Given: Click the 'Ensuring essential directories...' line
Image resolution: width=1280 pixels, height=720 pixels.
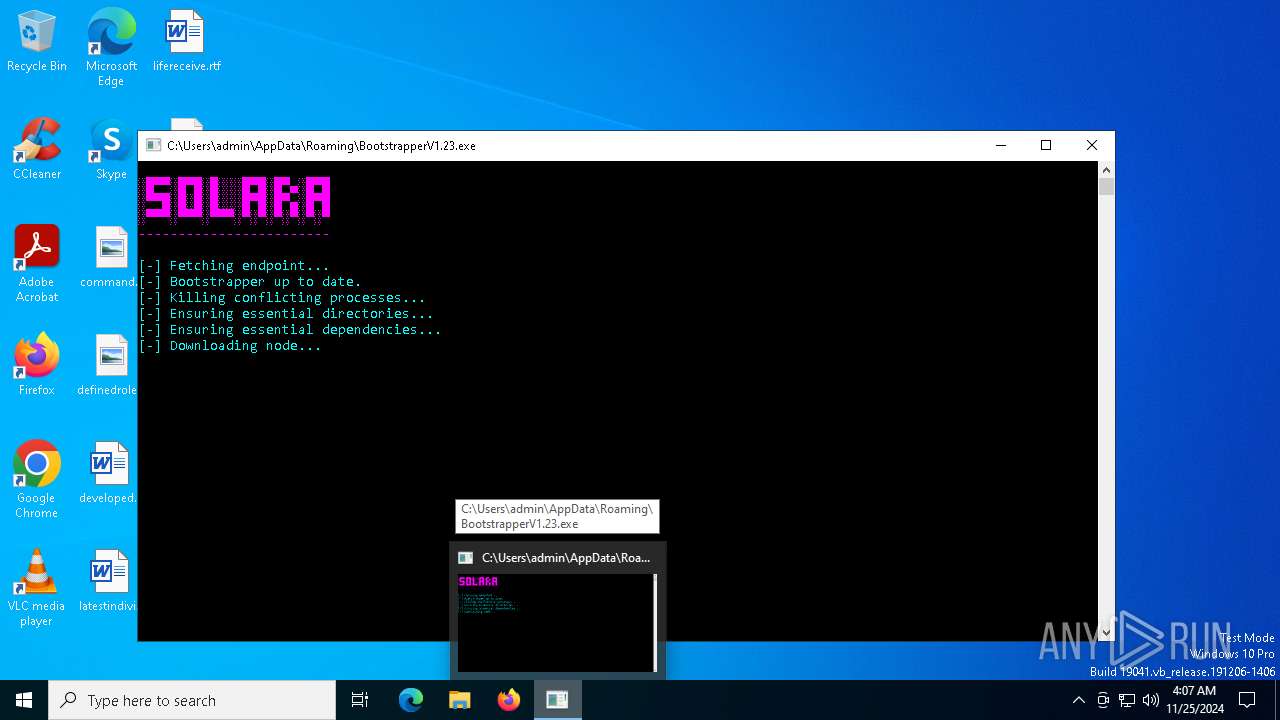Looking at the screenshot, I should pos(286,314).
